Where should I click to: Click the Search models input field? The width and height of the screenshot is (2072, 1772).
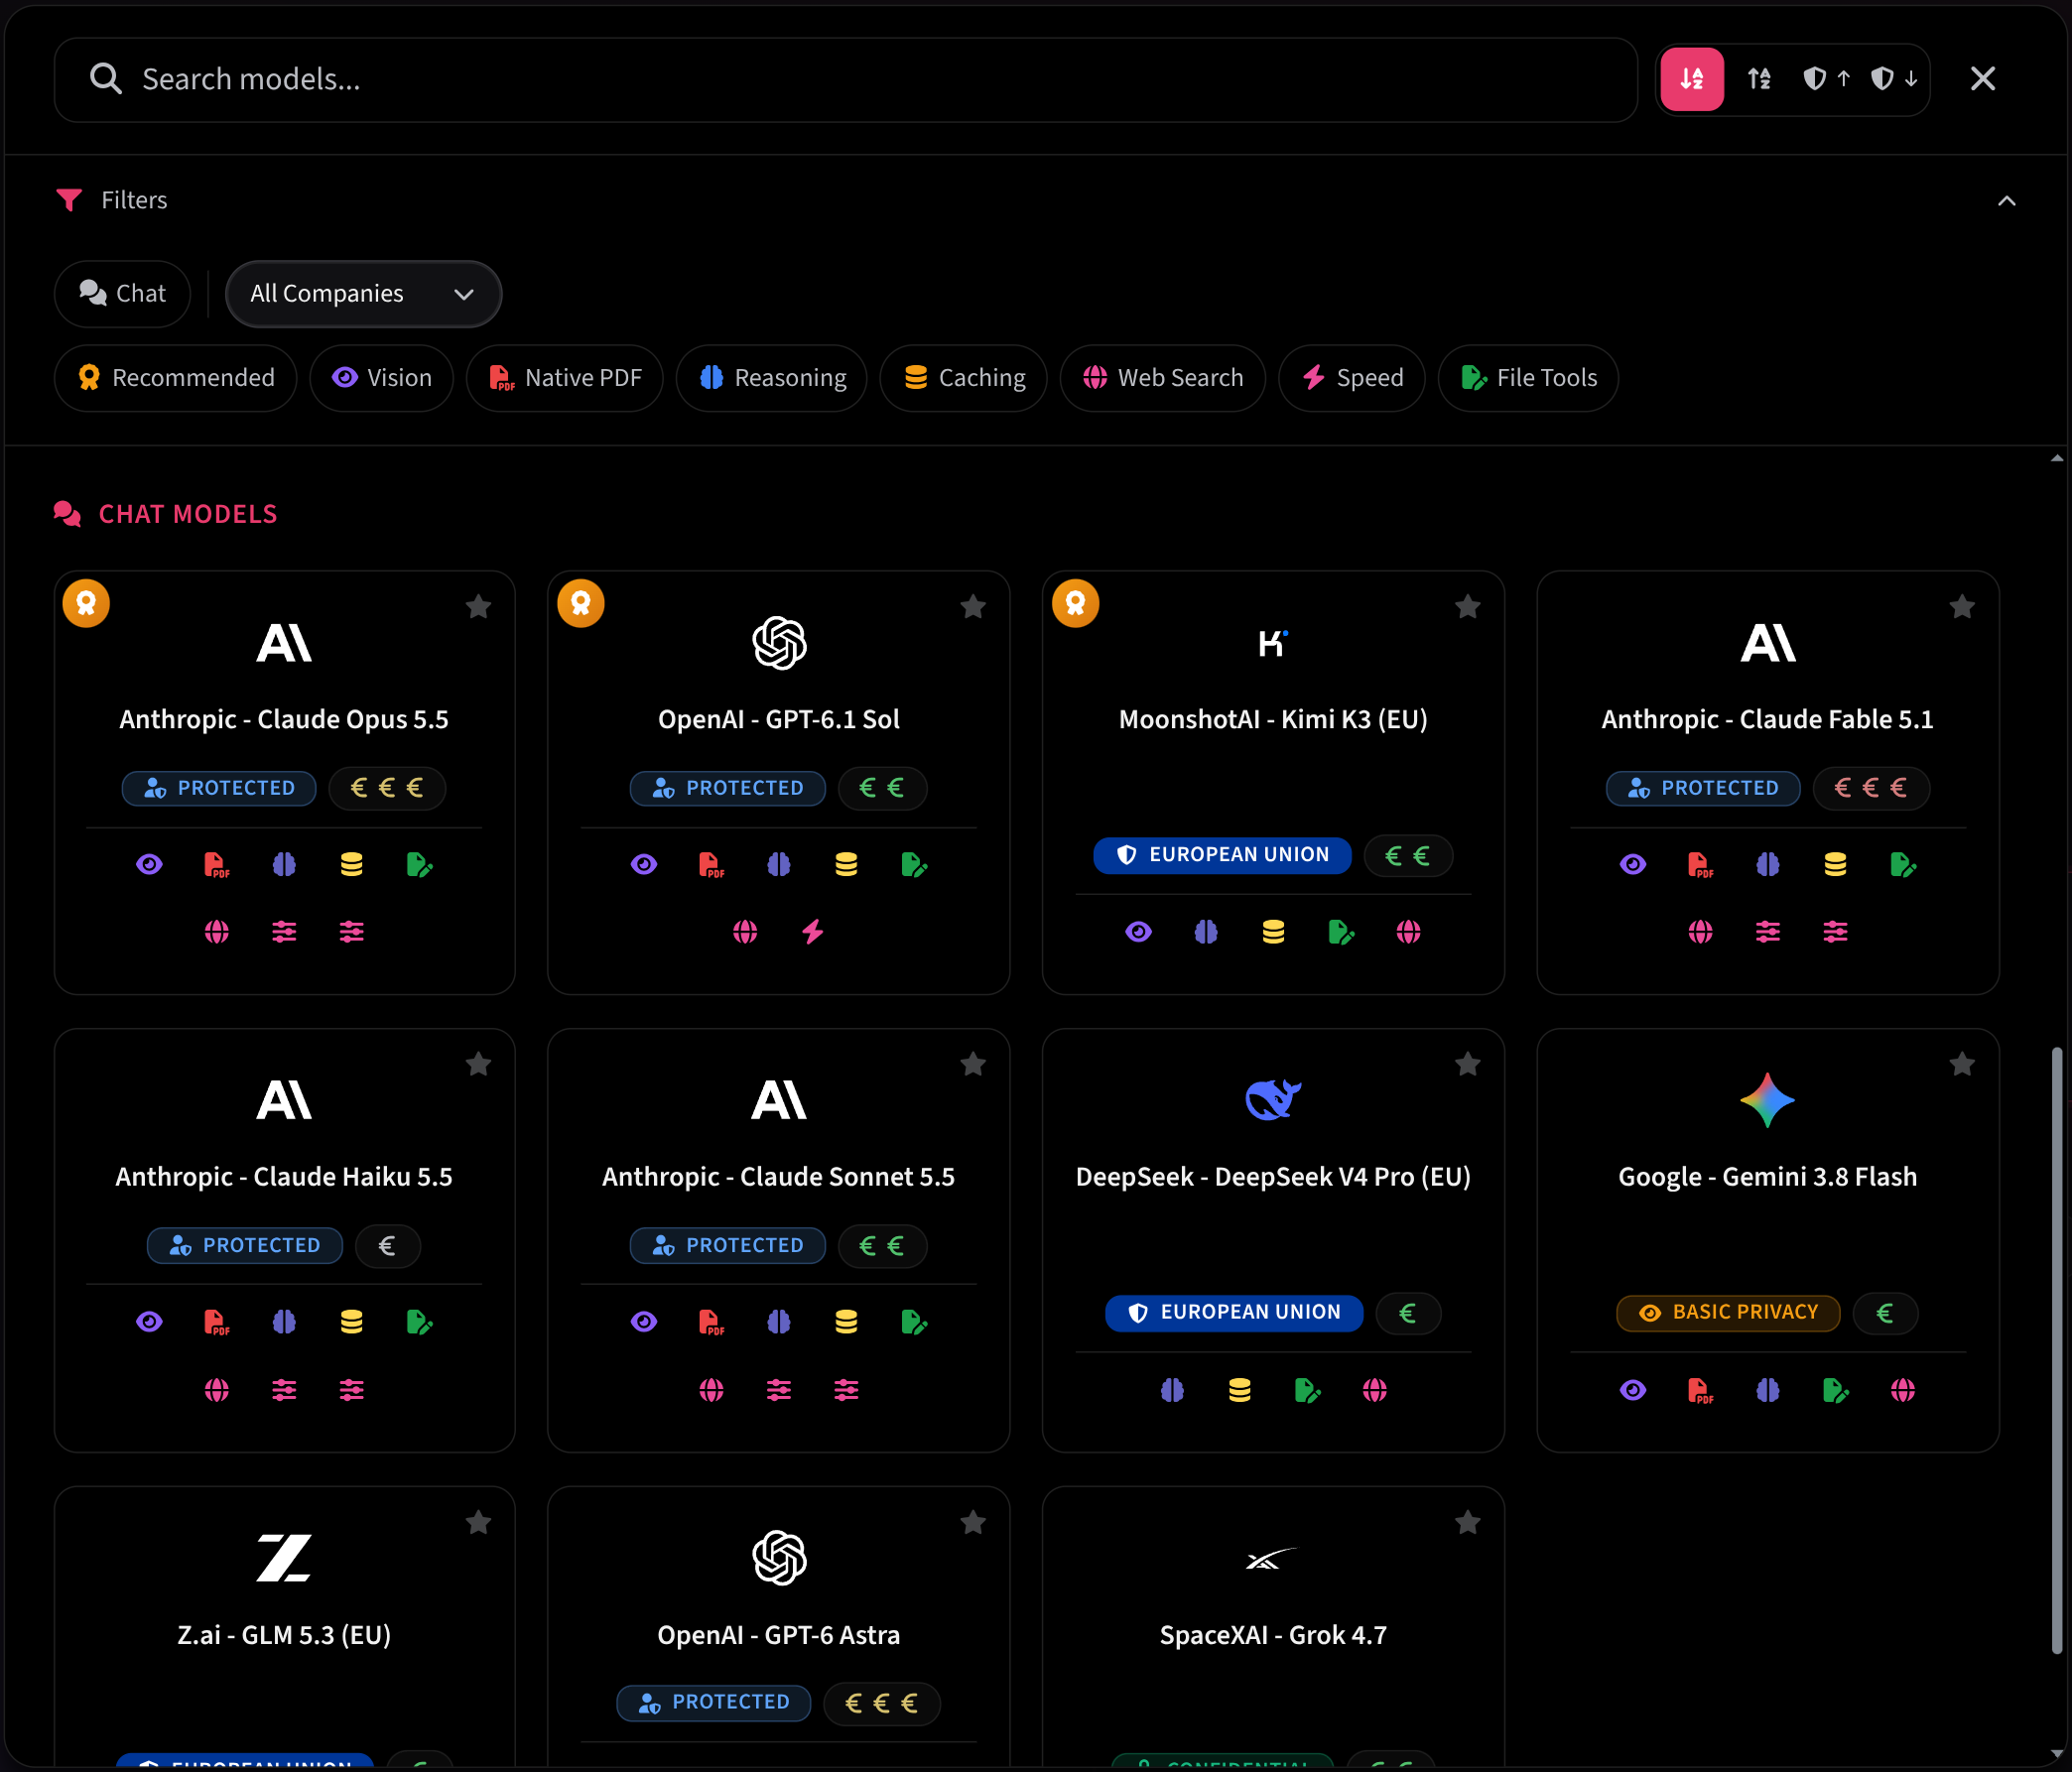click(x=845, y=79)
